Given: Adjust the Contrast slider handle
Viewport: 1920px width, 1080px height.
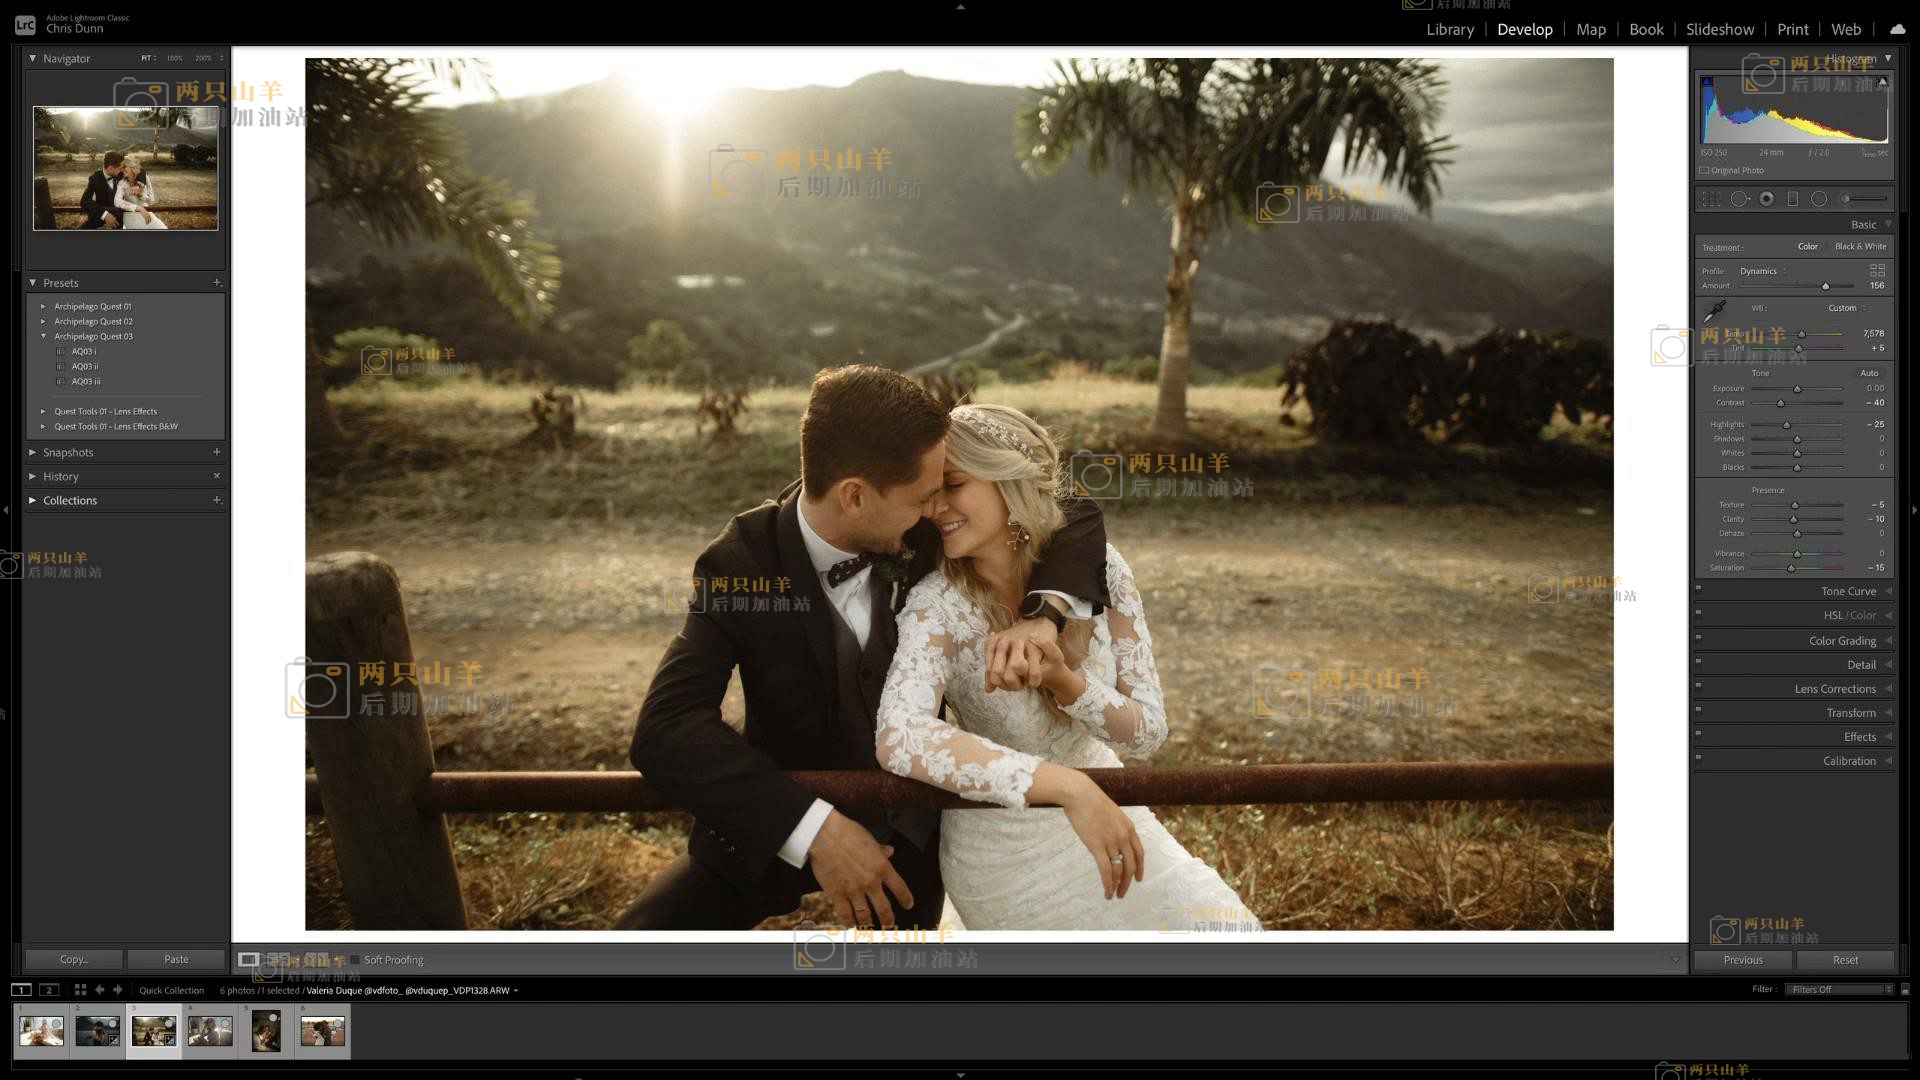Looking at the screenshot, I should point(1780,403).
